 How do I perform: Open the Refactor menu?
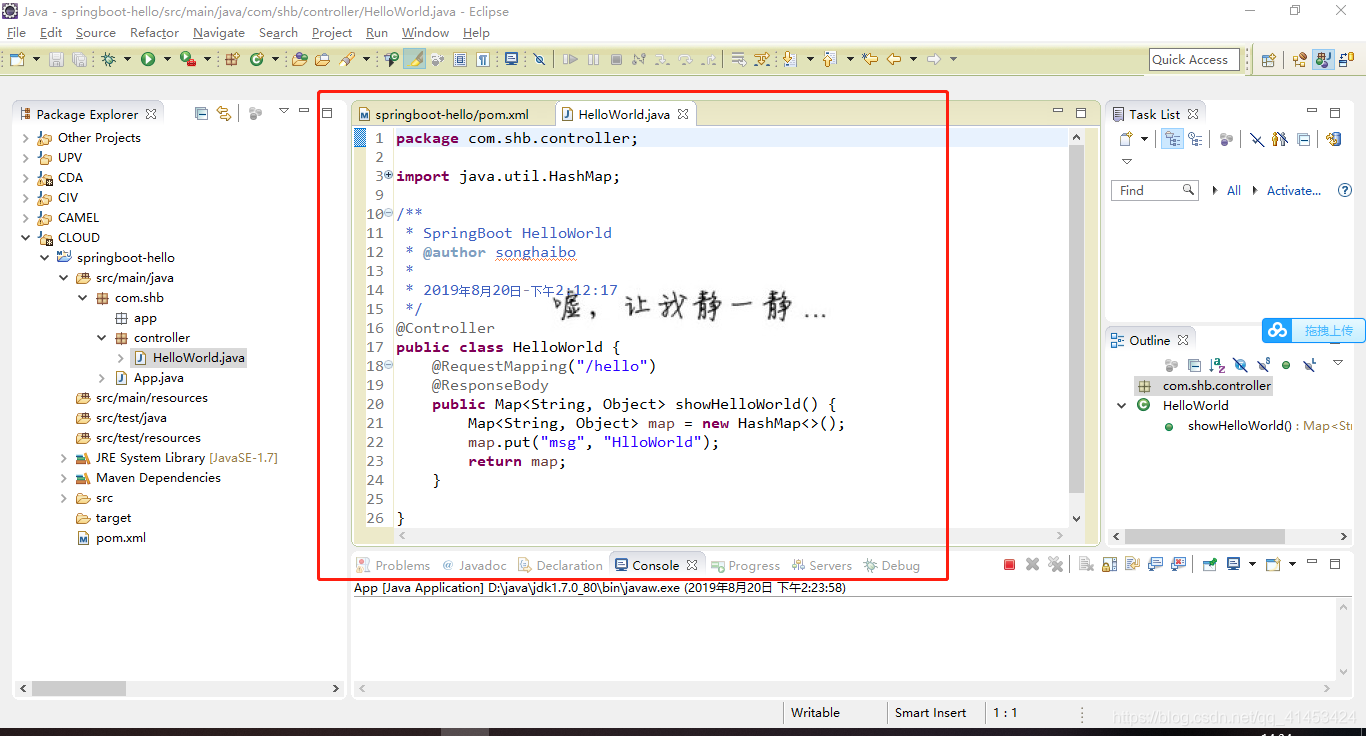[154, 33]
